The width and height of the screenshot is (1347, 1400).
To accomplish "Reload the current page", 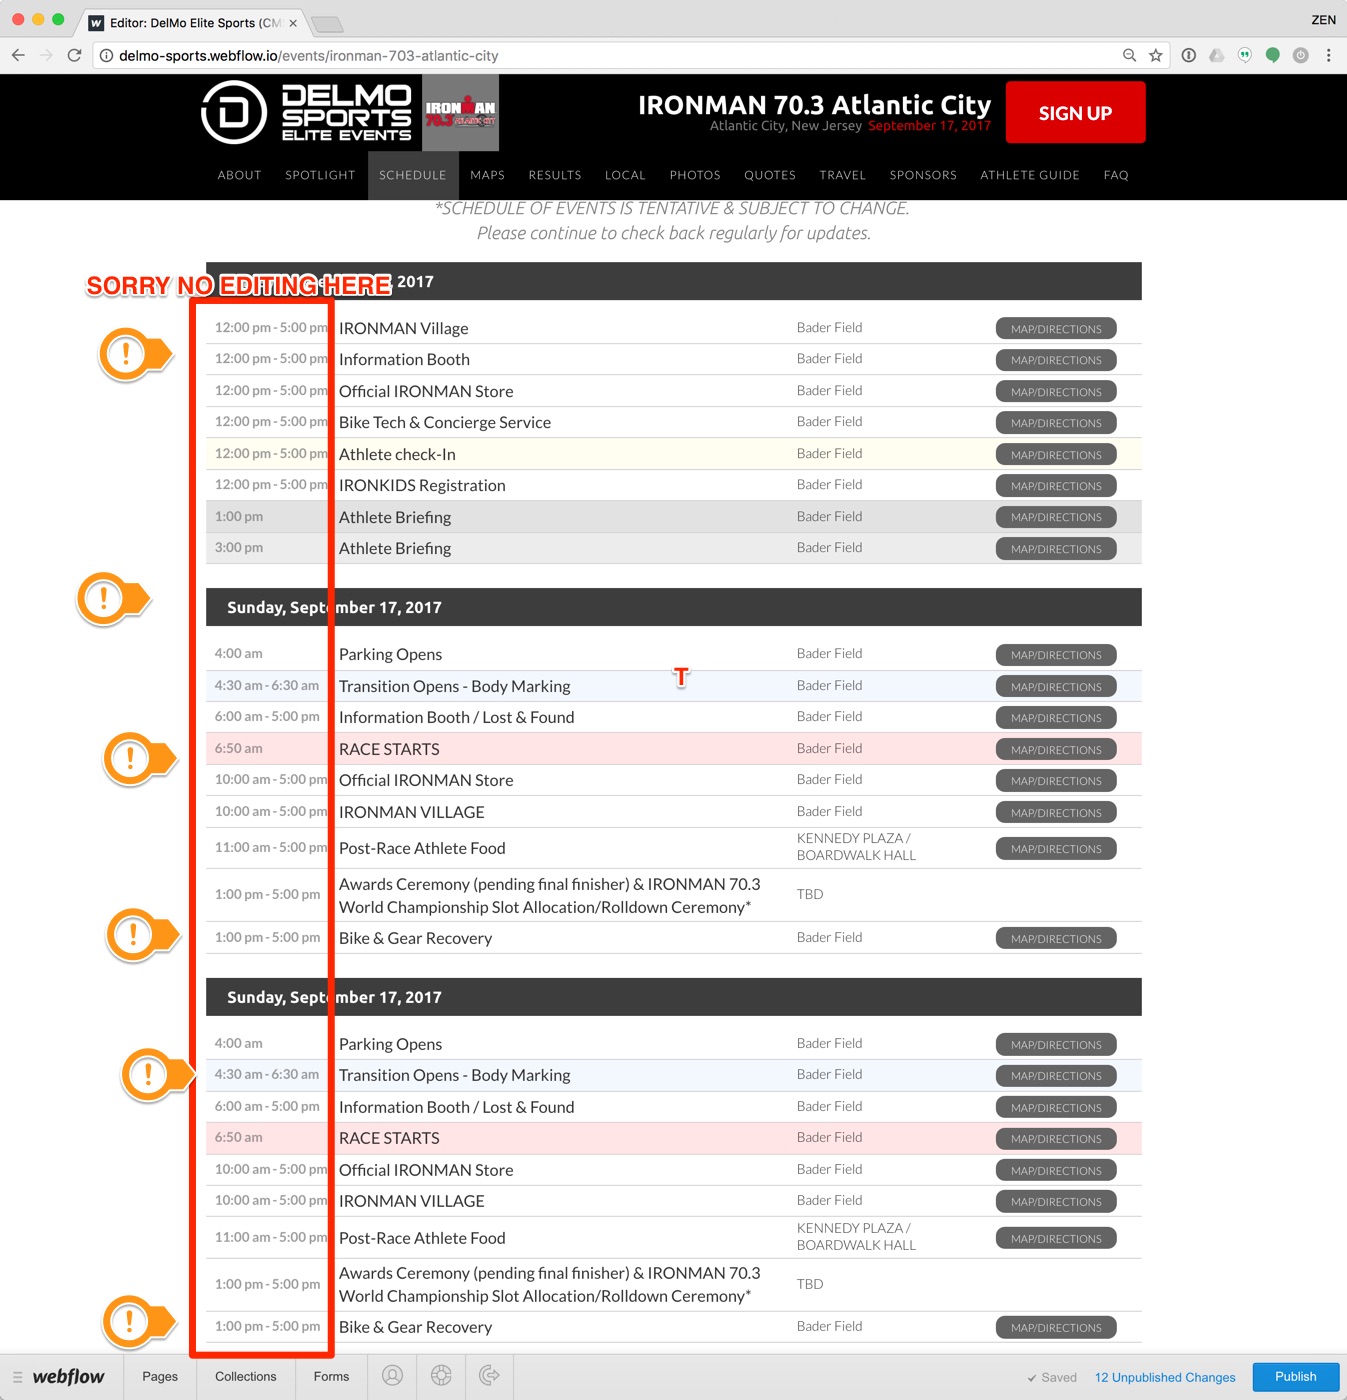I will 74,55.
